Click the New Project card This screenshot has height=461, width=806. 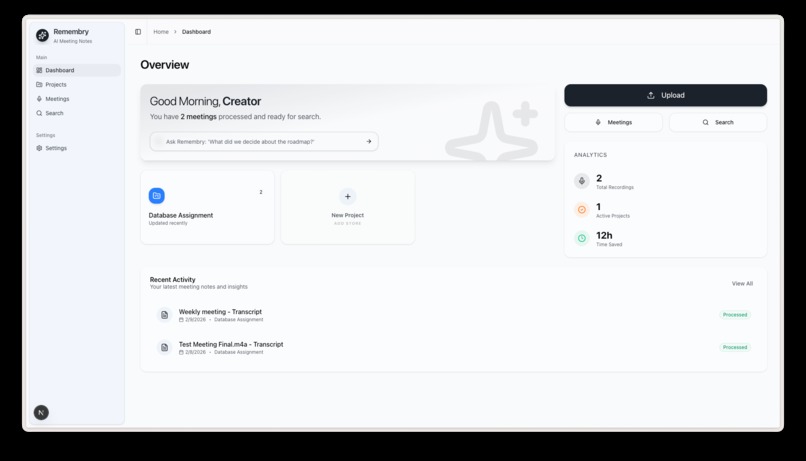347,207
